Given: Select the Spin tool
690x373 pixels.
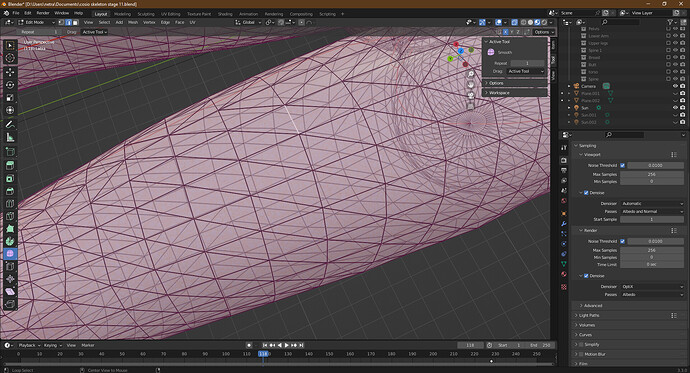Looking at the screenshot, I should pyautogui.click(x=10, y=241).
